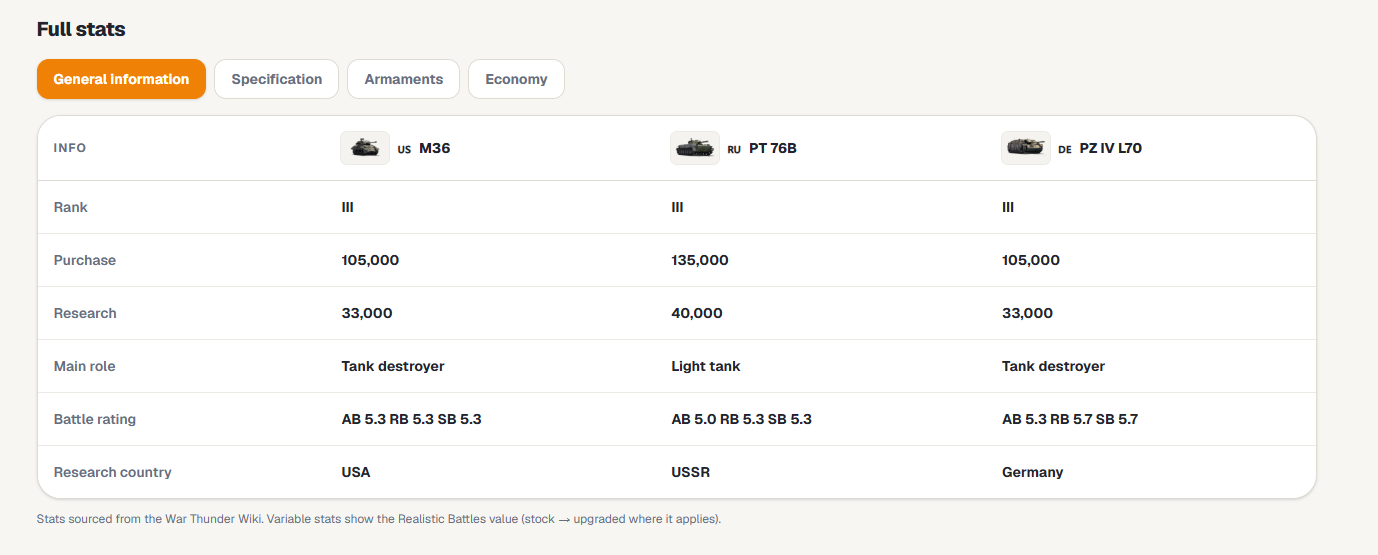Click the Battle rating row label
1378x555 pixels.
pyautogui.click(x=95, y=419)
